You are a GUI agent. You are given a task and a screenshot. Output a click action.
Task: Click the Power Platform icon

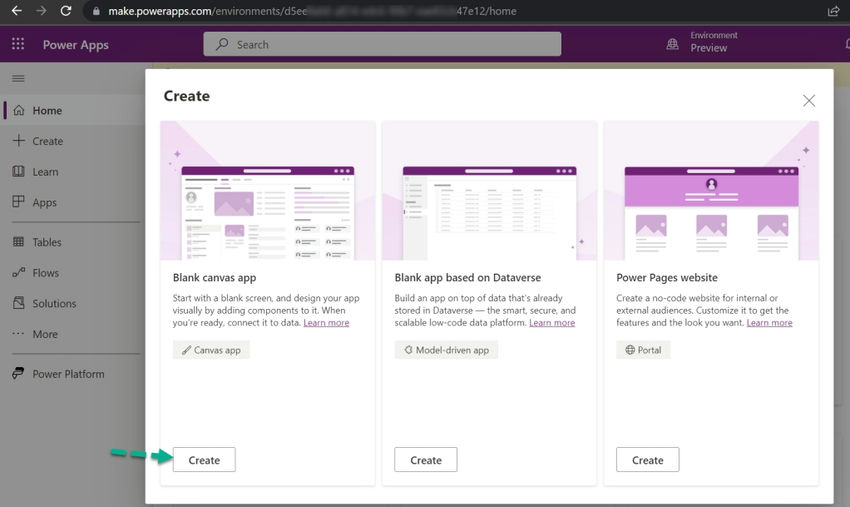click(x=18, y=373)
